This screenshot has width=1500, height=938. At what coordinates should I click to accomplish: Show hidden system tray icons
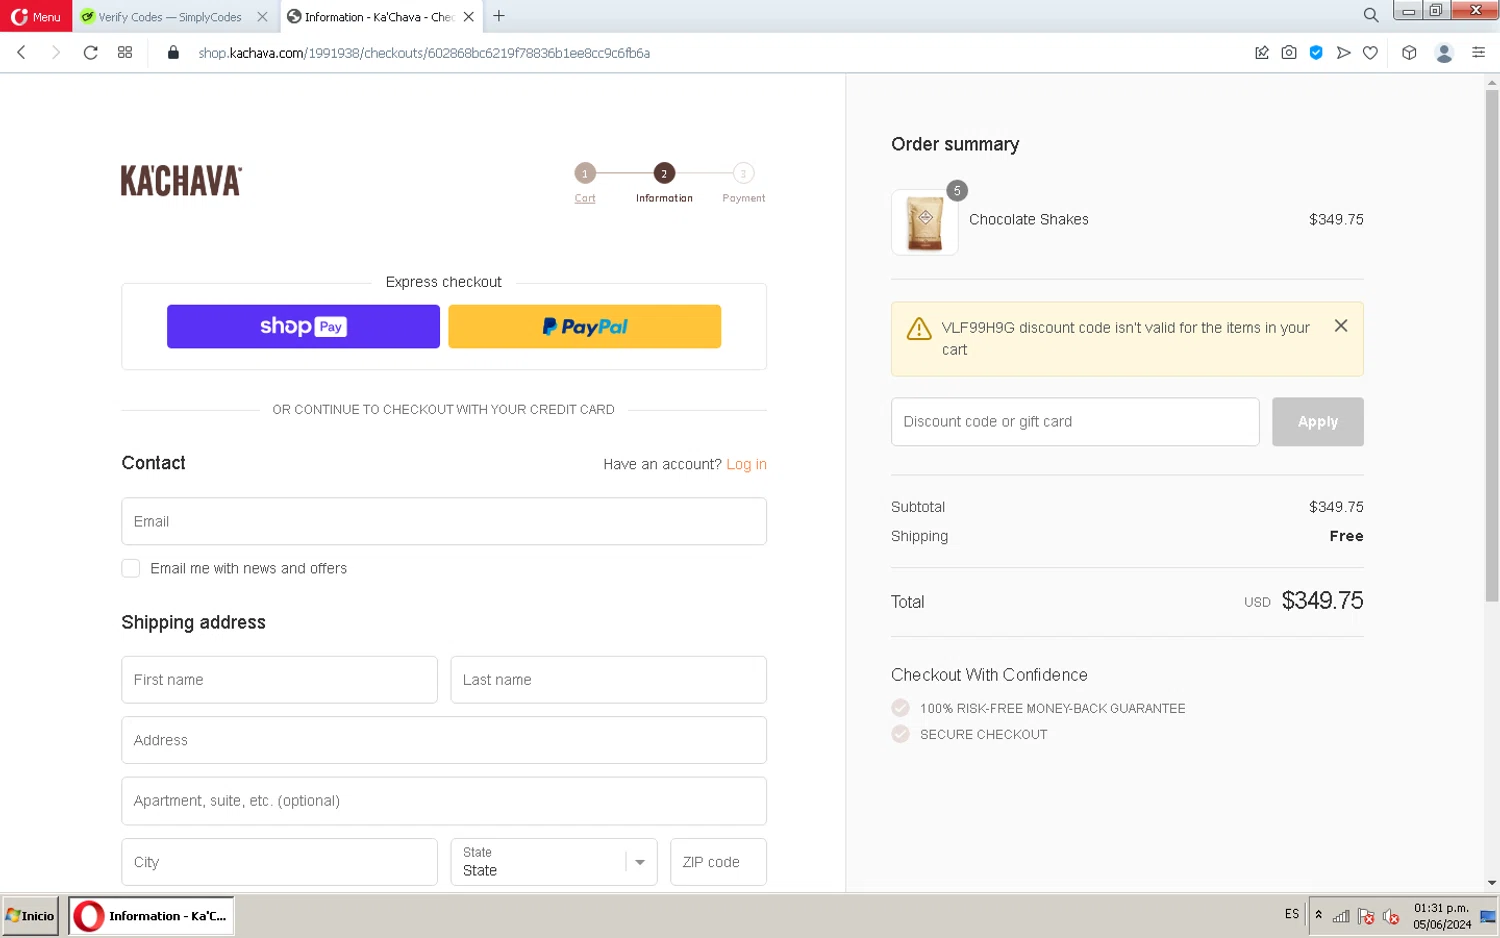point(1318,915)
